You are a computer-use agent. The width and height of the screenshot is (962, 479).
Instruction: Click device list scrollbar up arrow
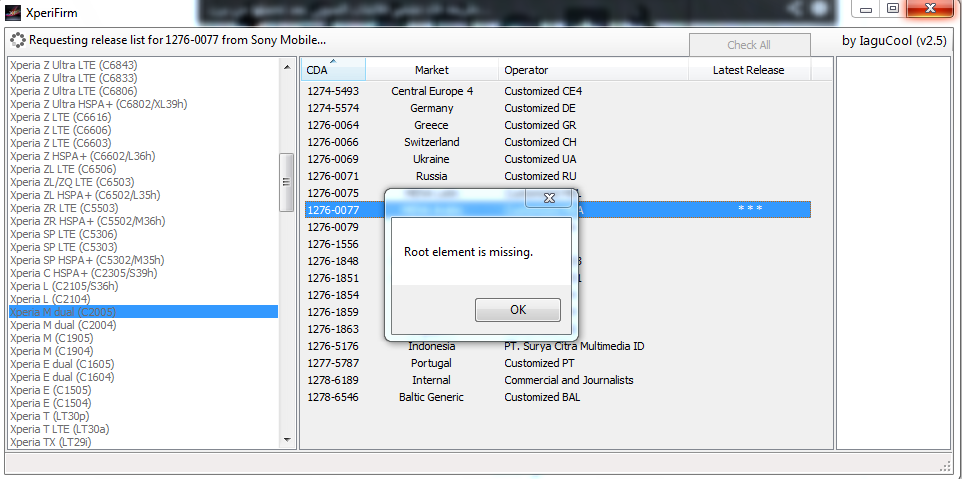click(x=287, y=66)
